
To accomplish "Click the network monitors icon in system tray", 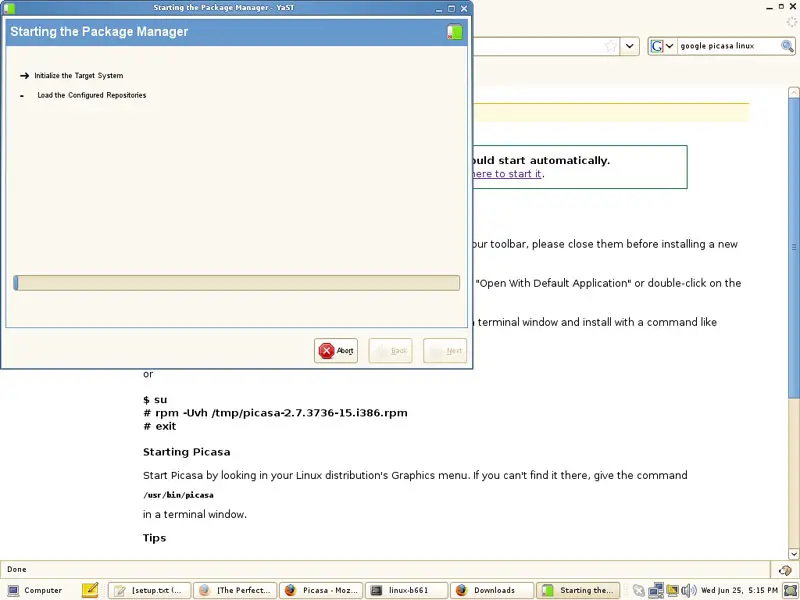I will (656, 591).
